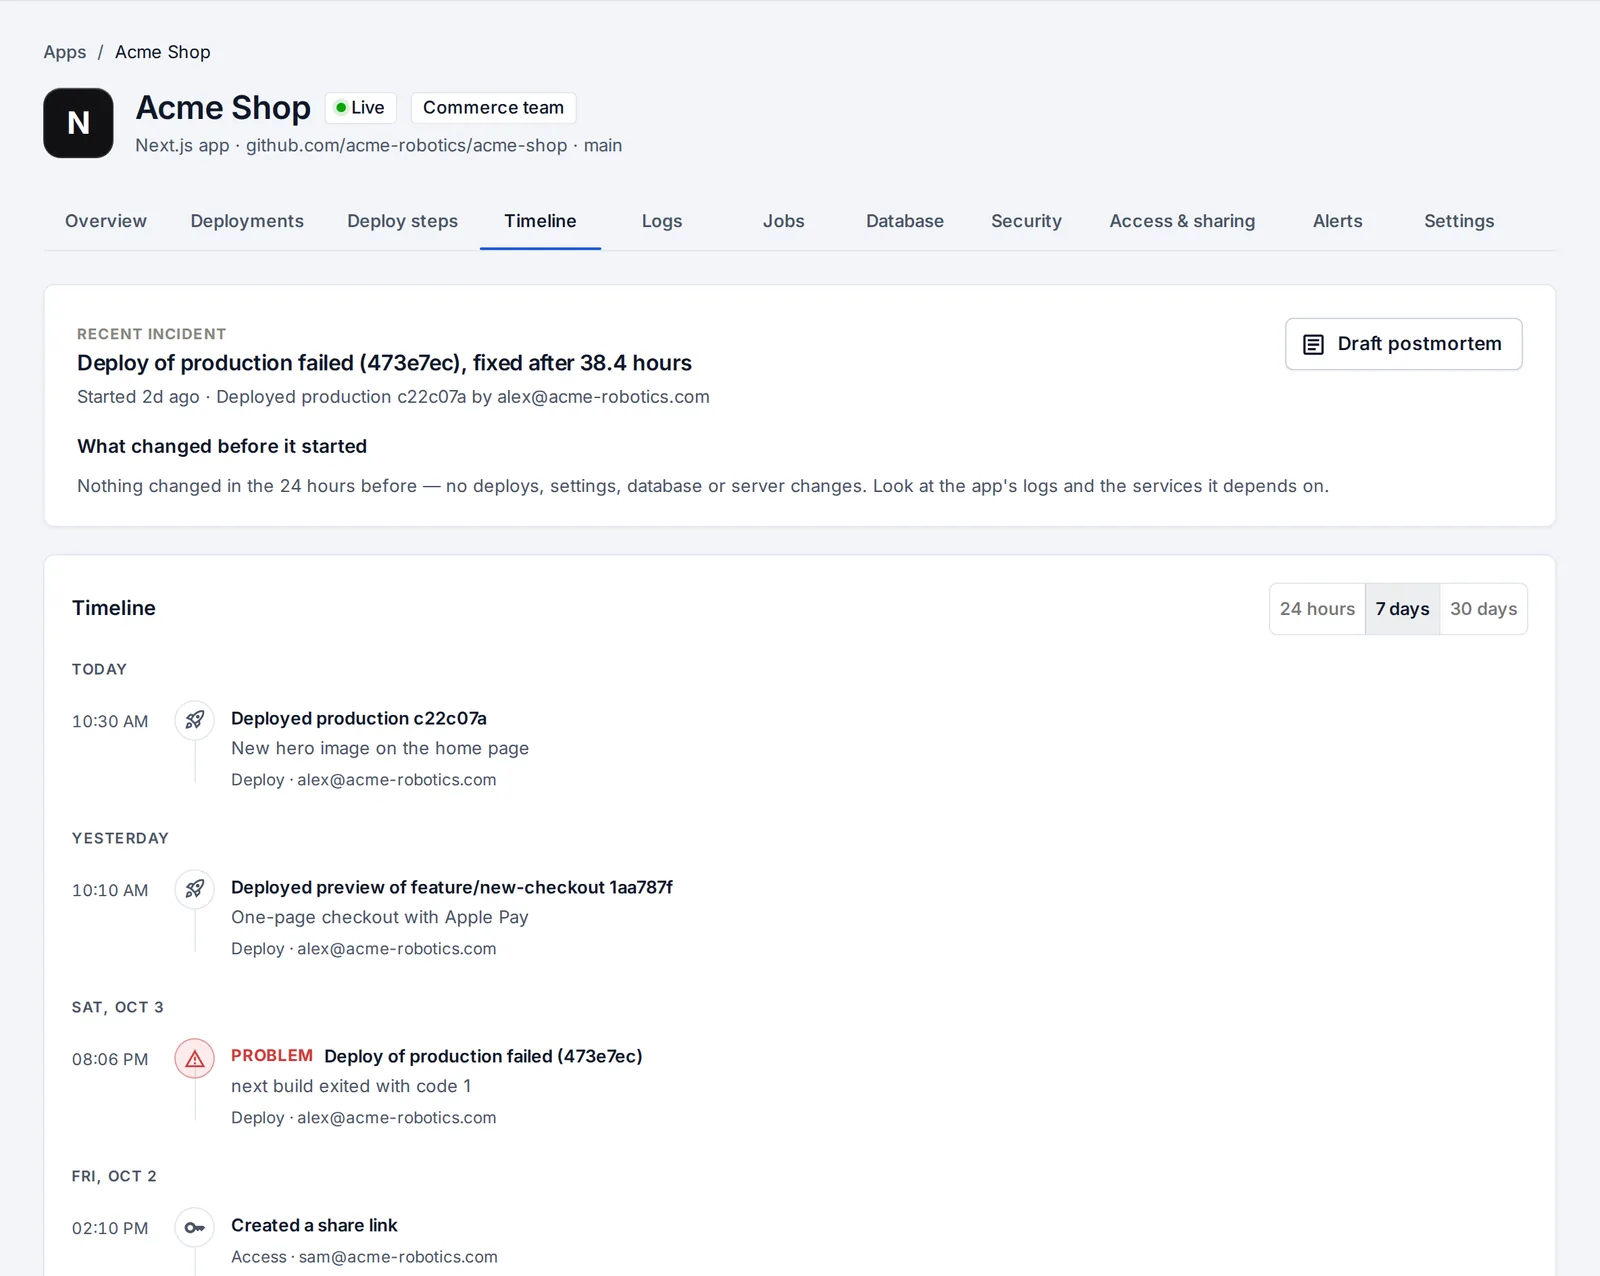Image resolution: width=1600 pixels, height=1276 pixels.
Task: Open the Database tab
Action: click(x=905, y=221)
